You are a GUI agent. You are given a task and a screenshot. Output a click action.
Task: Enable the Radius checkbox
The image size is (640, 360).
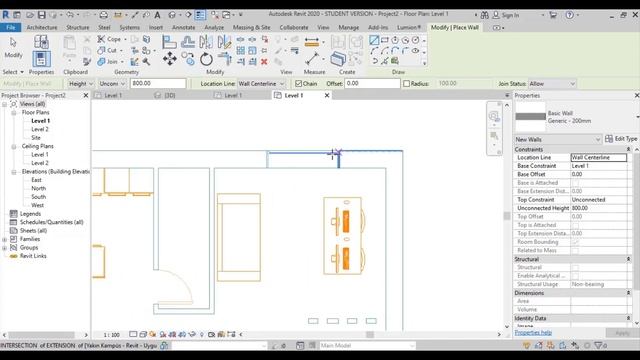click(406, 84)
